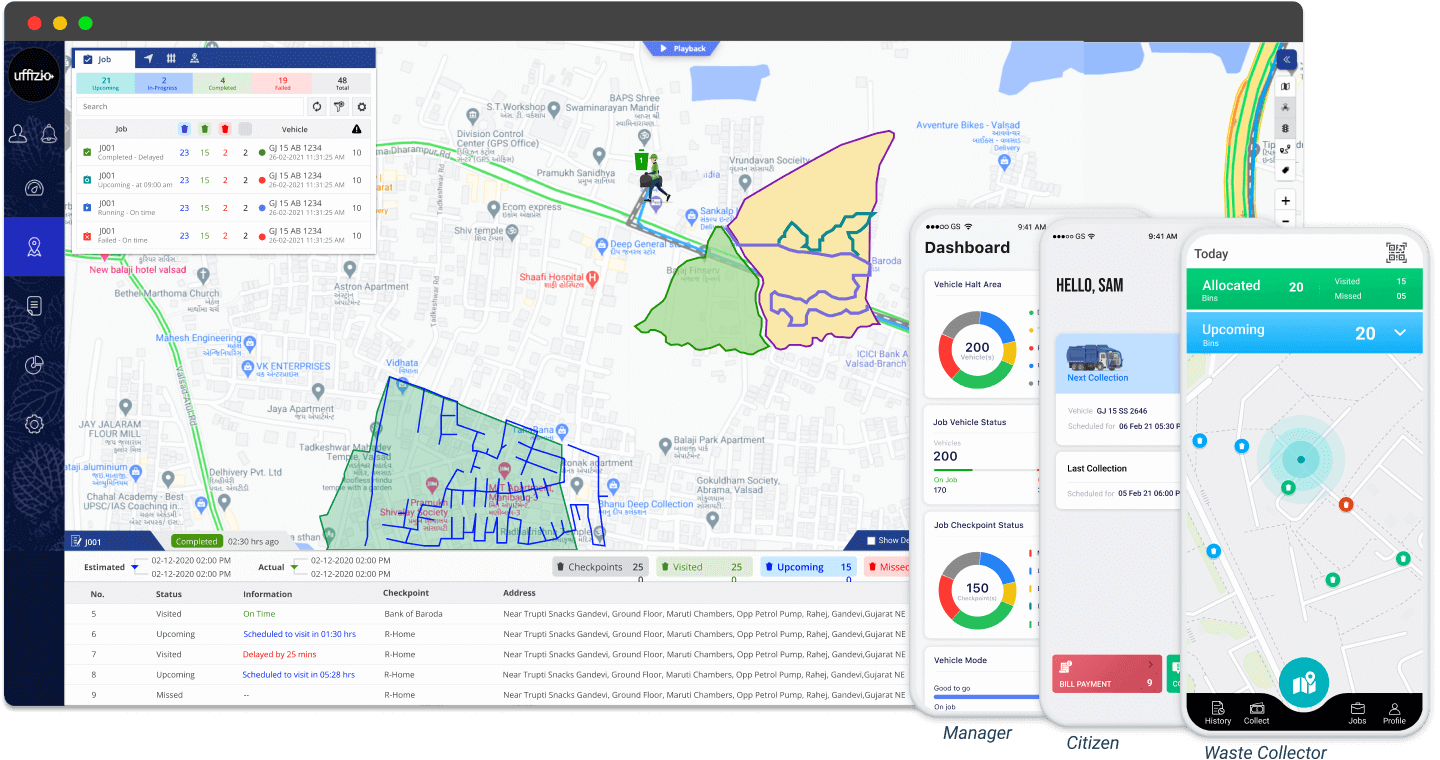Viewport: 1440px width, 760px height.
Task: Zoom in on the map
Action: 1286,201
